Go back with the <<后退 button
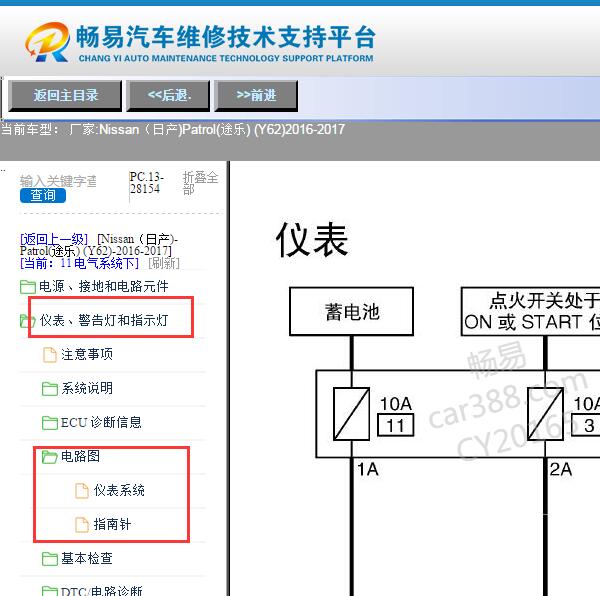600x596 pixels. coord(168,96)
